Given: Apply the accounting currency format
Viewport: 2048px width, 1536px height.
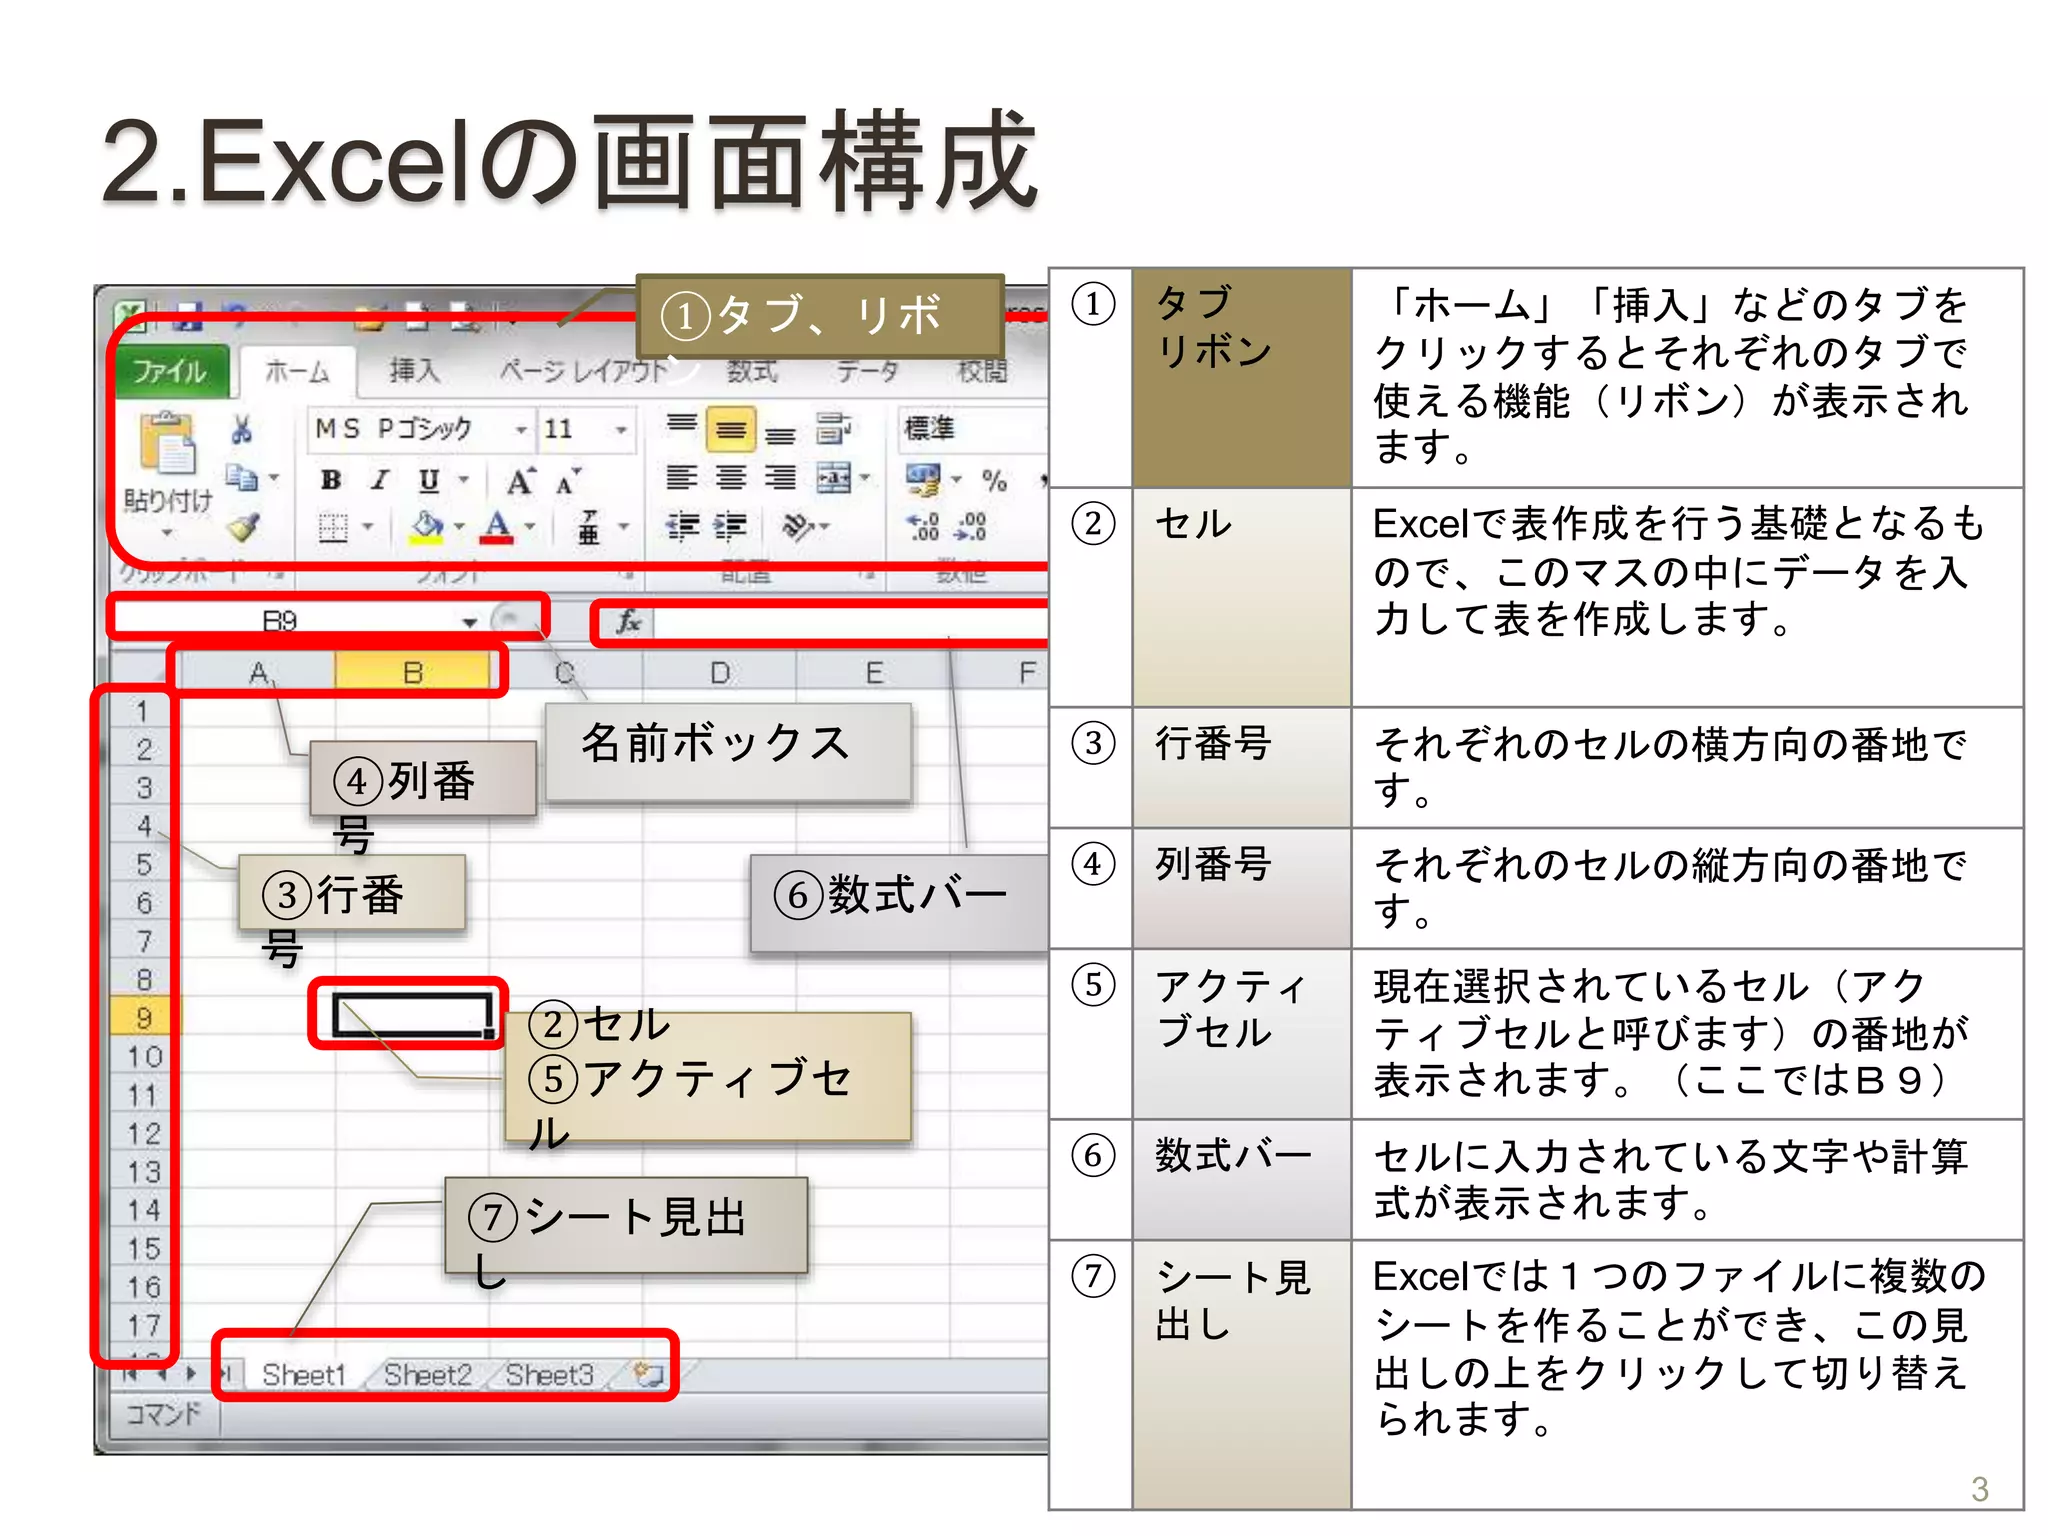Looking at the screenshot, I should coord(922,479).
